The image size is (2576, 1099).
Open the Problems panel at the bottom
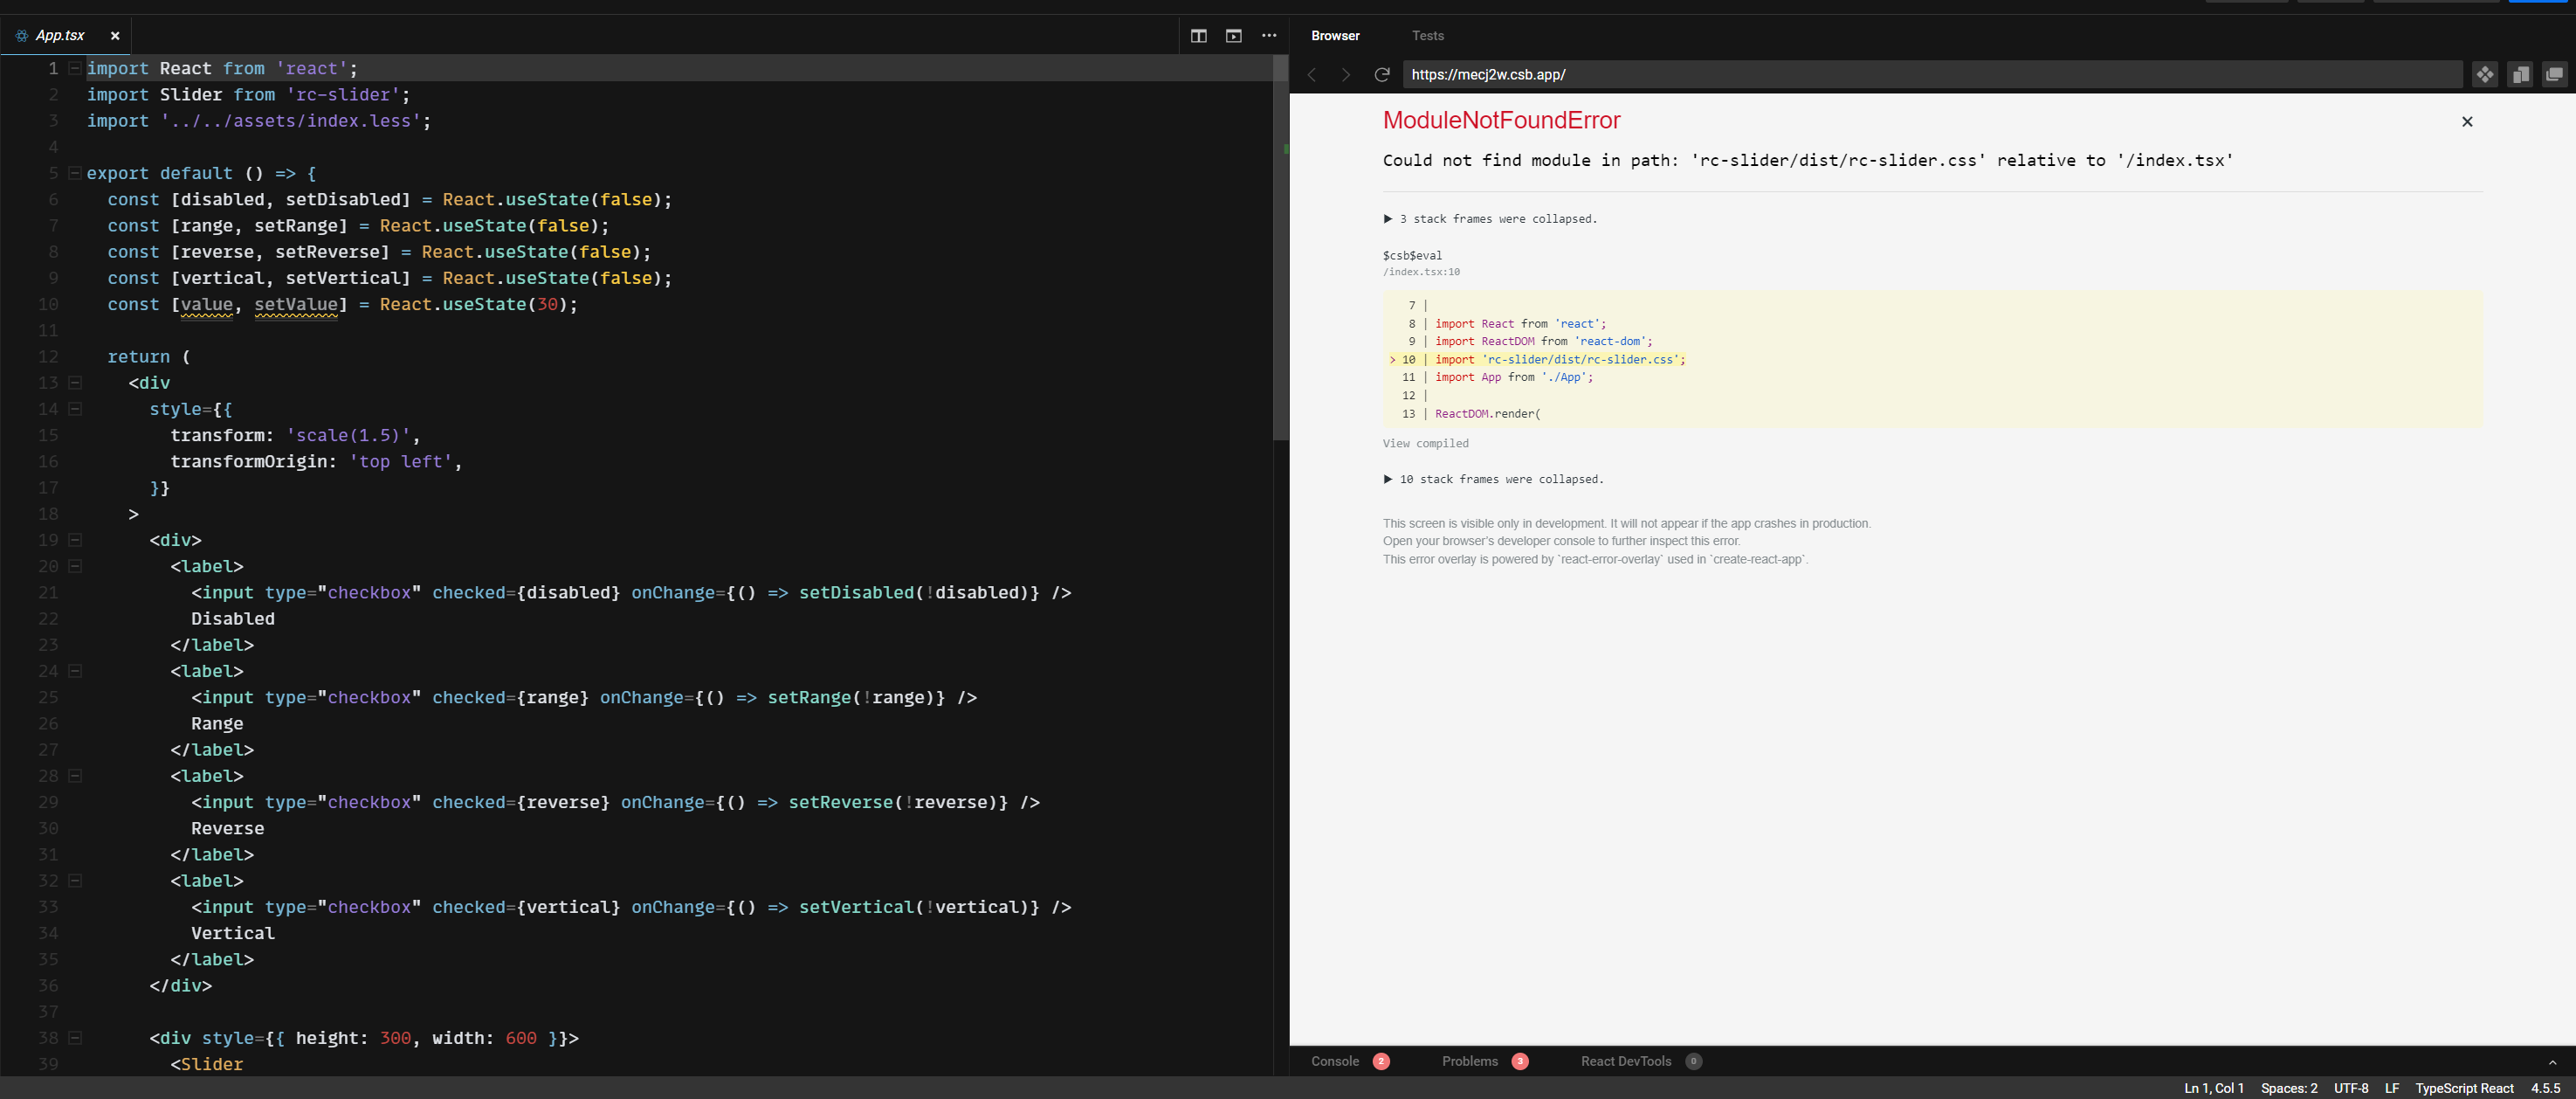(1471, 1061)
